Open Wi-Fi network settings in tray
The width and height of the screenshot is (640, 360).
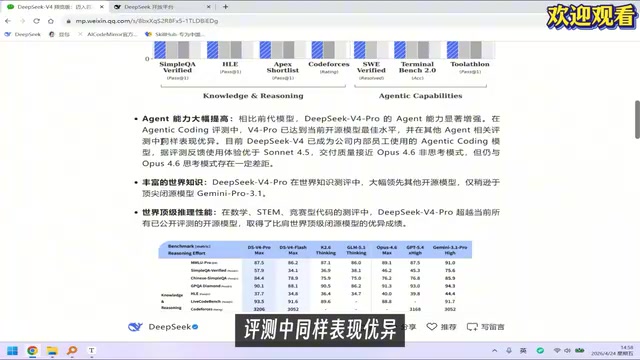pos(557,351)
